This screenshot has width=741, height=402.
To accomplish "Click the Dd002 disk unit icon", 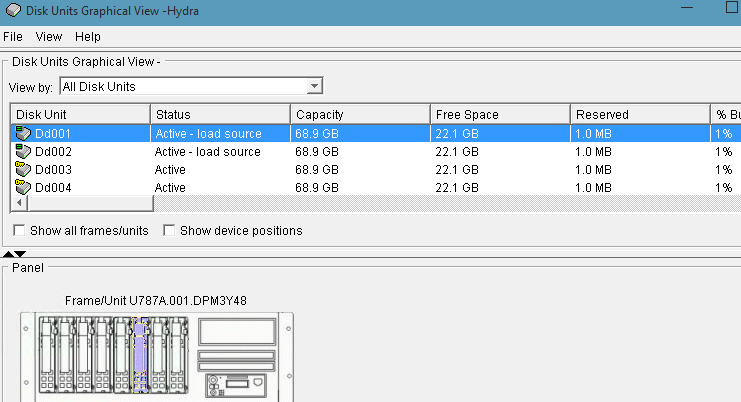I will click(x=23, y=151).
